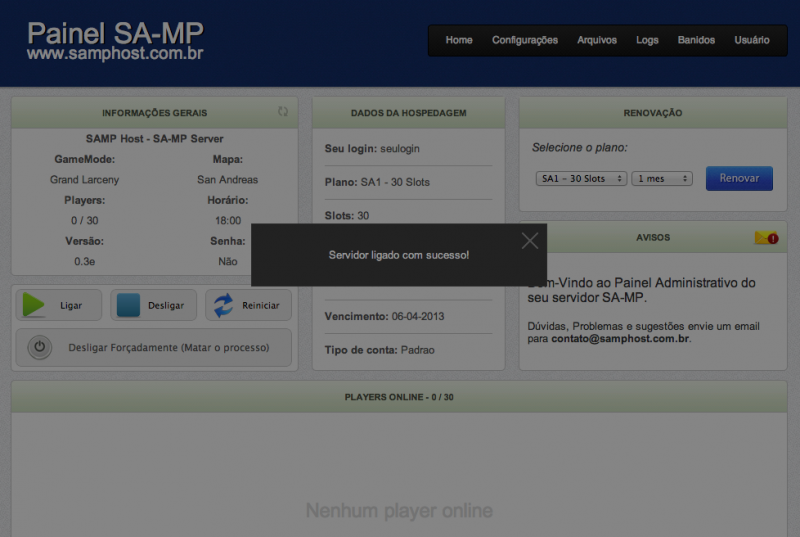Click Desligar Forçadamente (Matar o processo)

(154, 347)
